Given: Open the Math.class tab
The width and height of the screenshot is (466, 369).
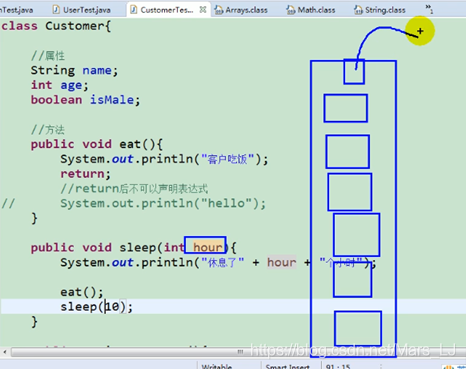Looking at the screenshot, I should [311, 10].
